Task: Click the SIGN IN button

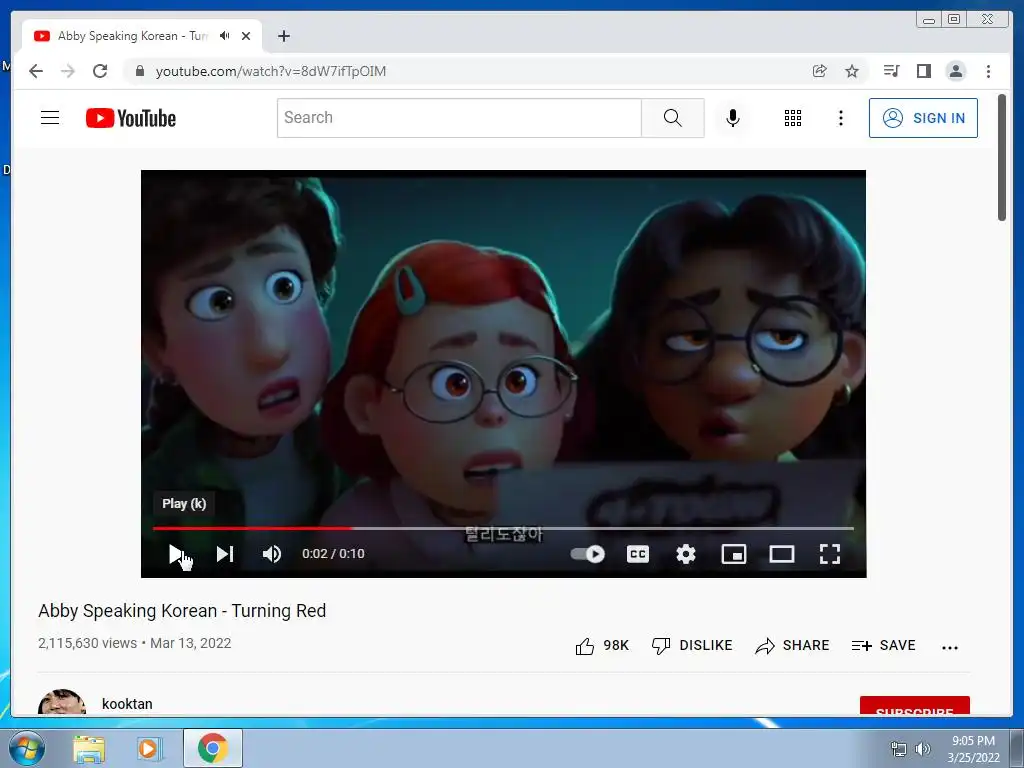Action: tap(923, 118)
